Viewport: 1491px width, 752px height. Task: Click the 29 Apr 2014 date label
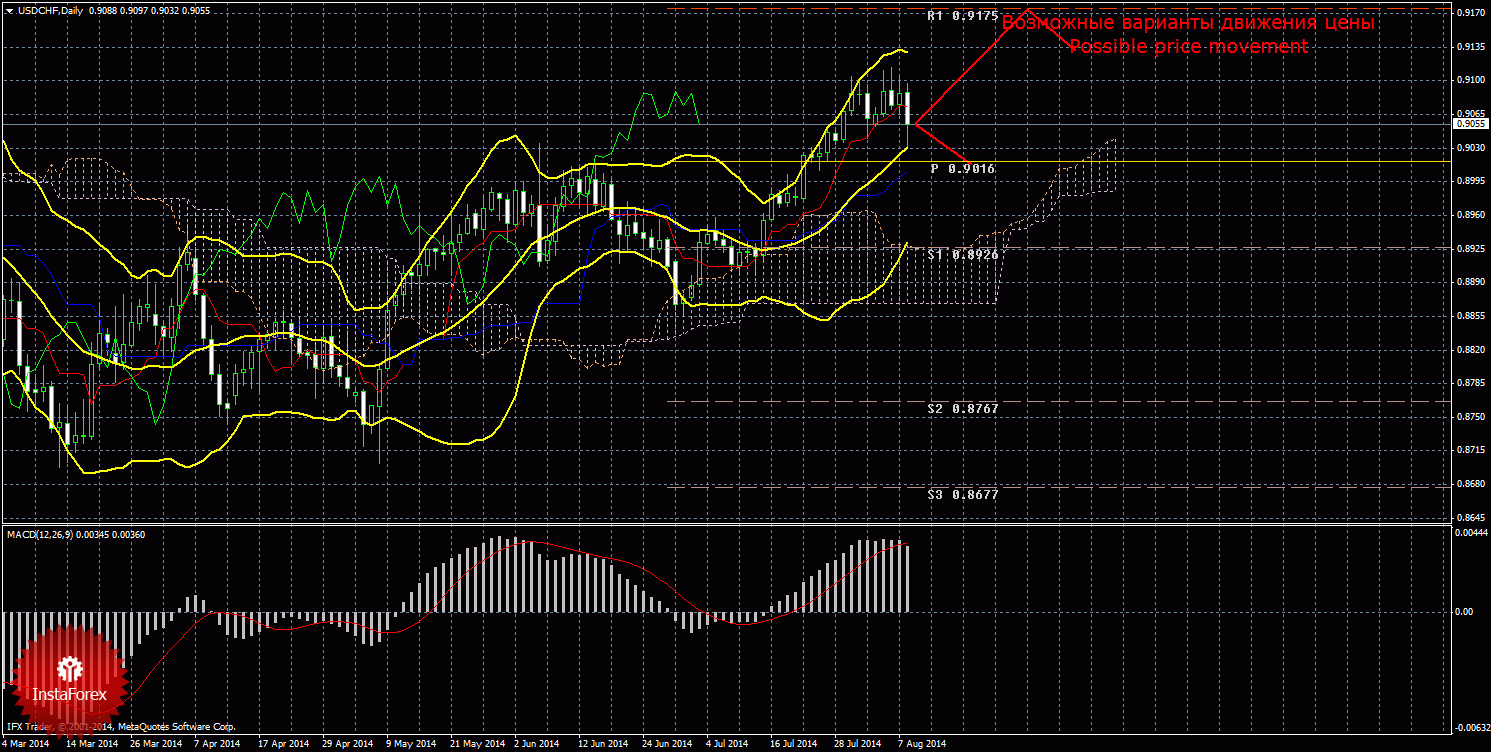(347, 744)
